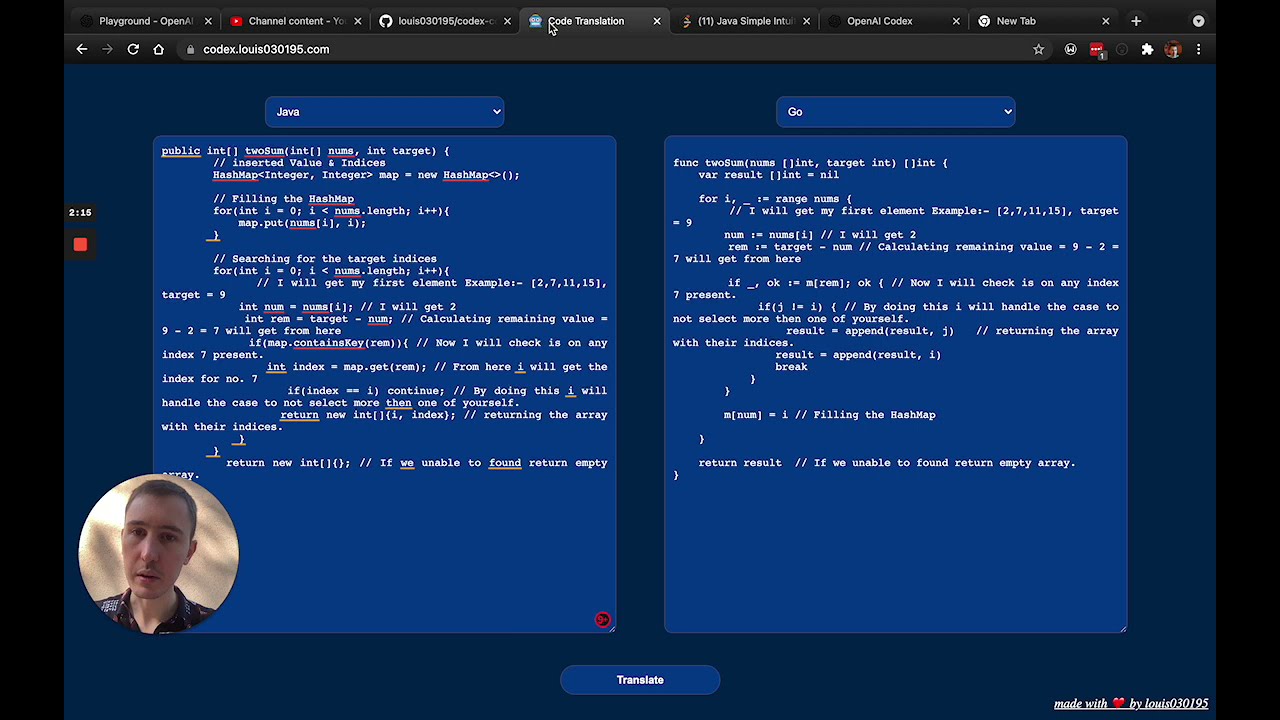Stop the recording with the red square
This screenshot has height=720, width=1280.
(80, 245)
